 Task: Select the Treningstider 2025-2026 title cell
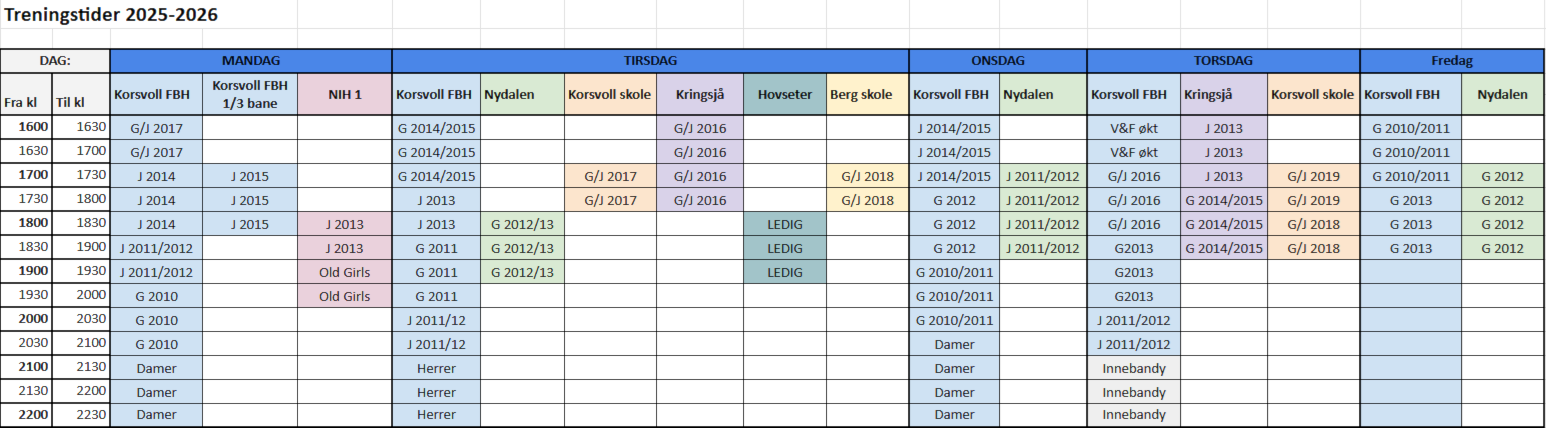(111, 15)
